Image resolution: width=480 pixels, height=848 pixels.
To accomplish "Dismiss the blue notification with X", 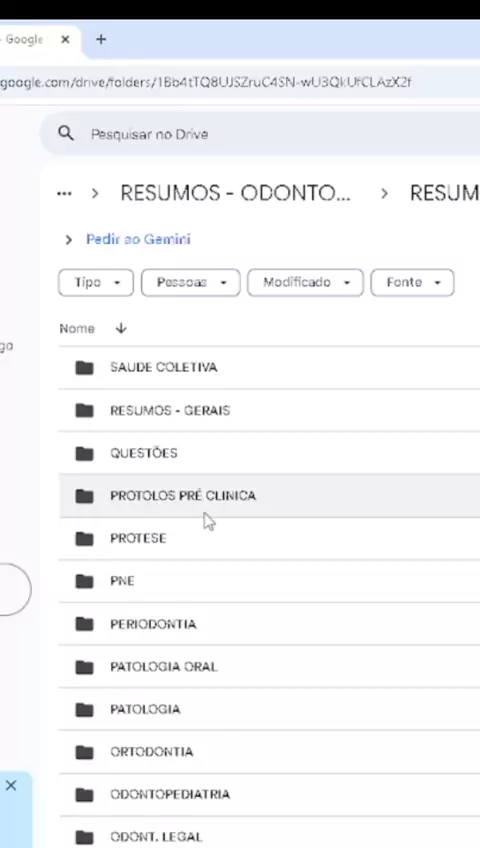I will pos(11,785).
